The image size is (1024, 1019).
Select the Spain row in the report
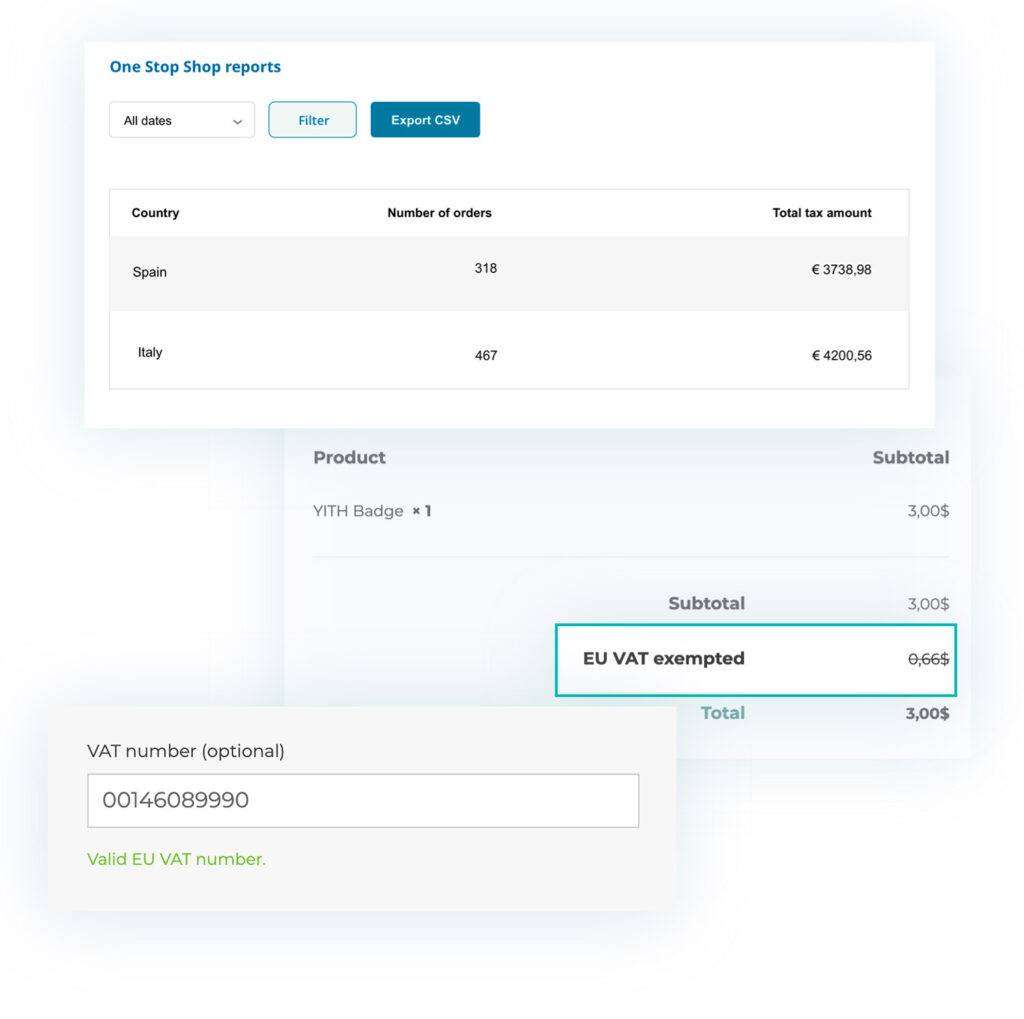(x=149, y=272)
